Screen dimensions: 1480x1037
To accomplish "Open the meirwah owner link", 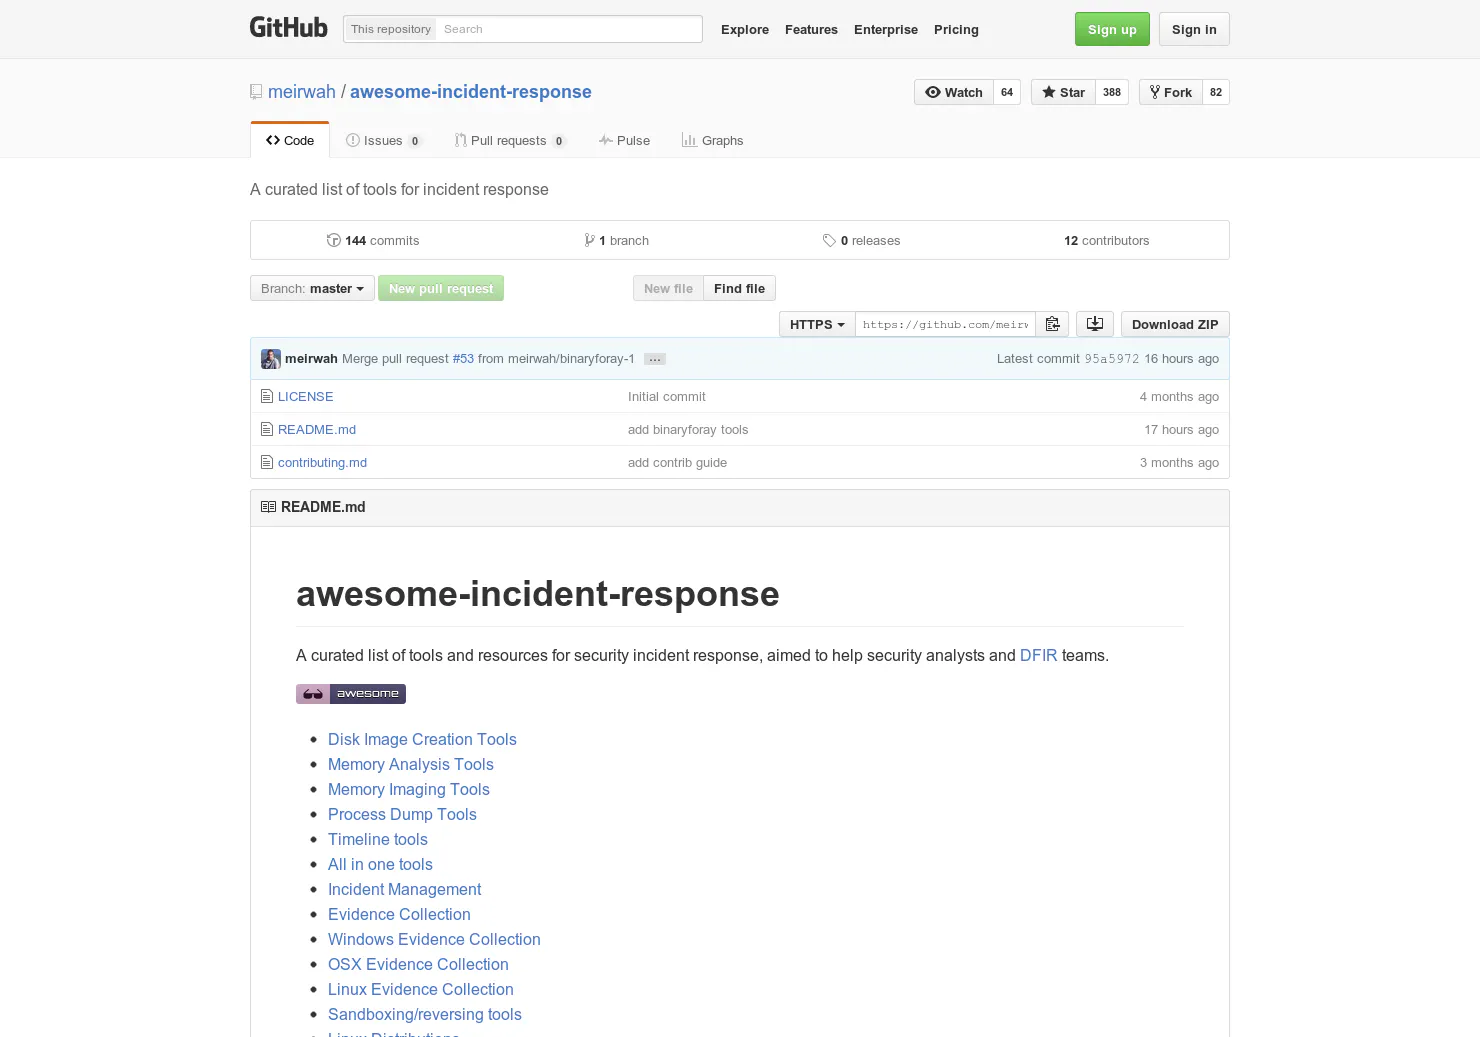I will coord(302,92).
